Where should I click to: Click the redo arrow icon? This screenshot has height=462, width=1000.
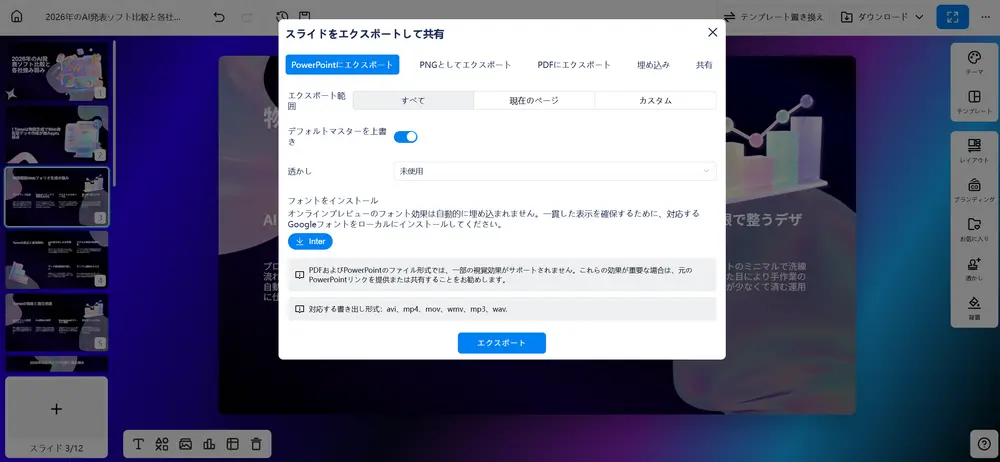tap(247, 17)
